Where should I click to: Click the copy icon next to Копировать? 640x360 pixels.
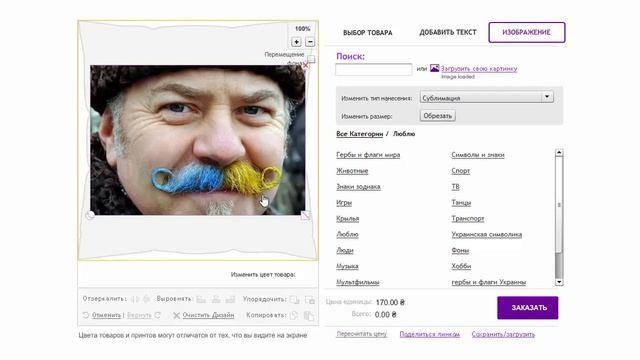pos(294,316)
